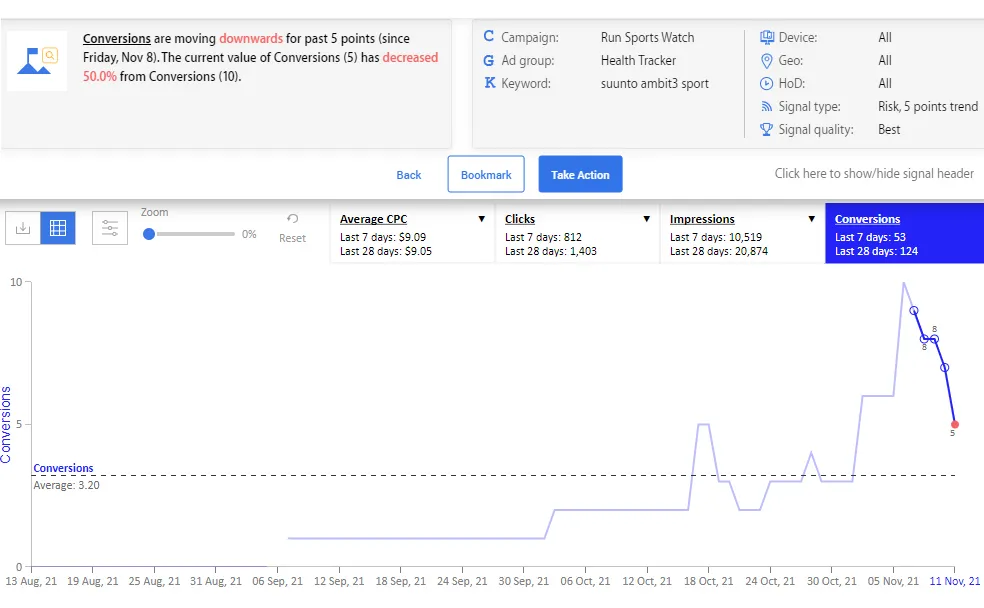This screenshot has height=608, width=984.
Task: Click the signal flag illustration icon
Action: click(x=37, y=61)
